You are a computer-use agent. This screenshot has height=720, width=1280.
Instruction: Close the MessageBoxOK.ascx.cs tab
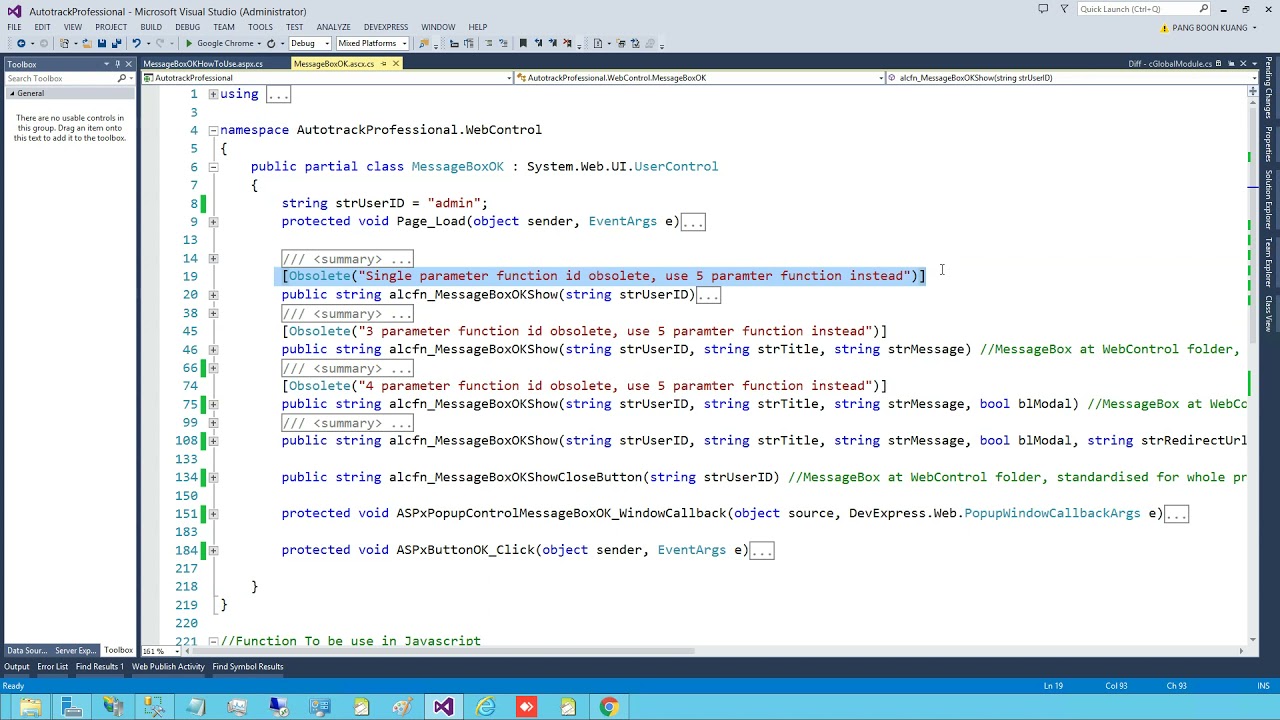pyautogui.click(x=396, y=64)
